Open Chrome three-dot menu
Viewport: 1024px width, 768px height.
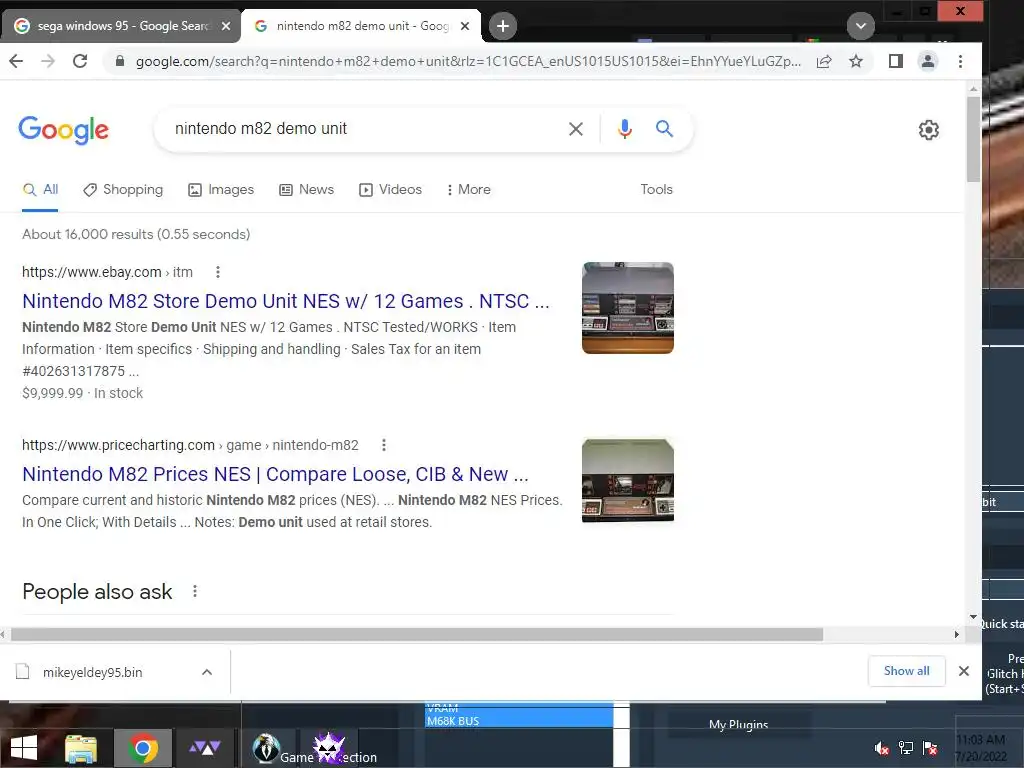point(960,61)
